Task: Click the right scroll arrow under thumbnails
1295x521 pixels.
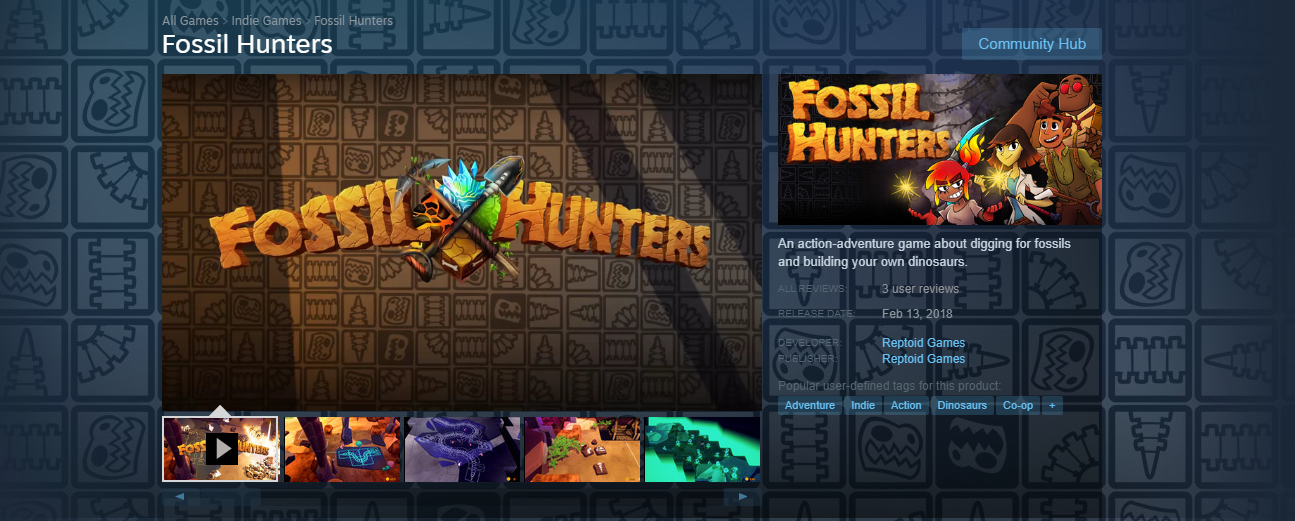Action: [742, 497]
